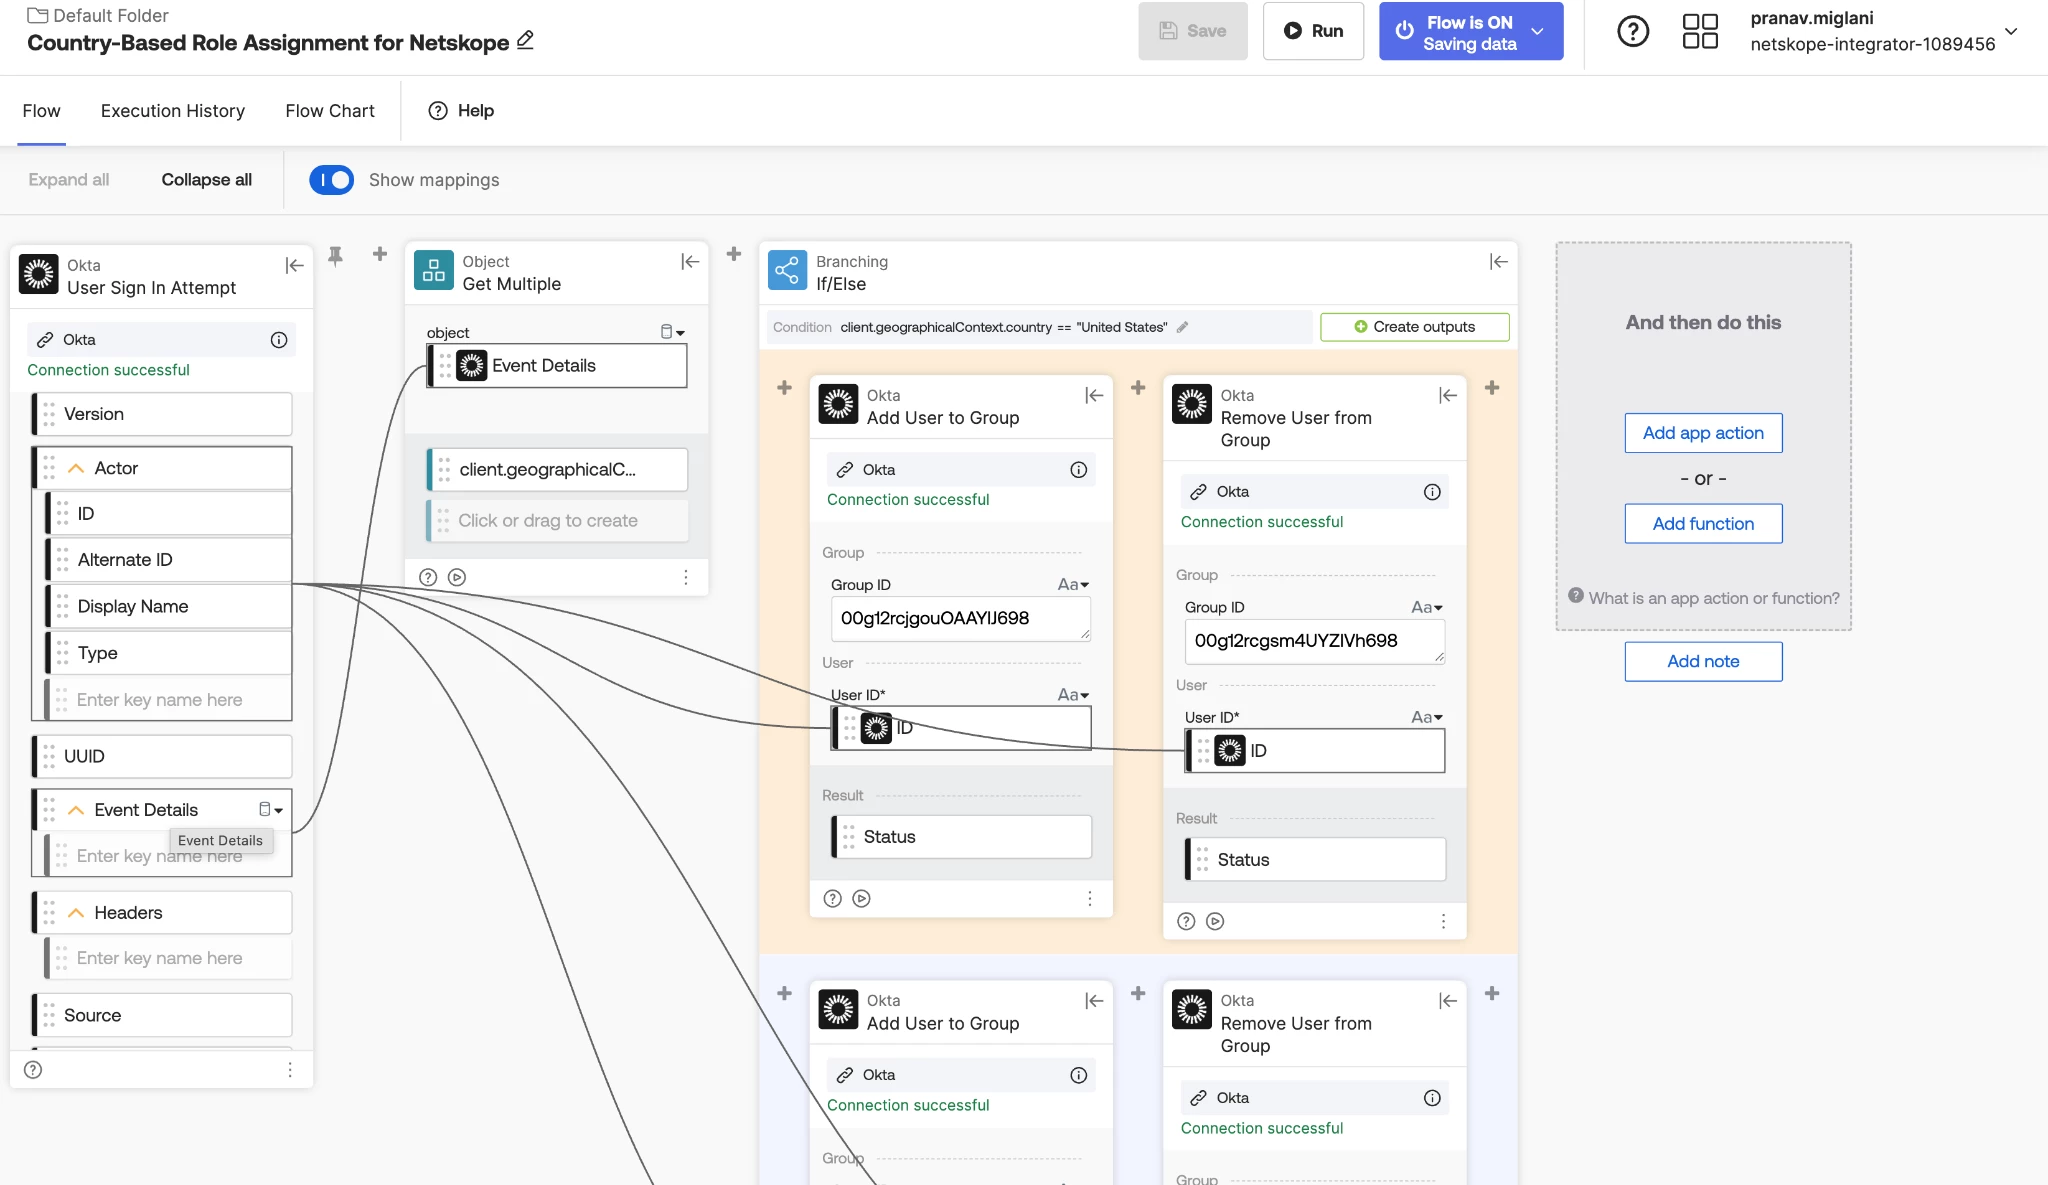Image resolution: width=2048 pixels, height=1185 pixels.
Task: Run first Remove User from Group card test
Action: point(1215,921)
